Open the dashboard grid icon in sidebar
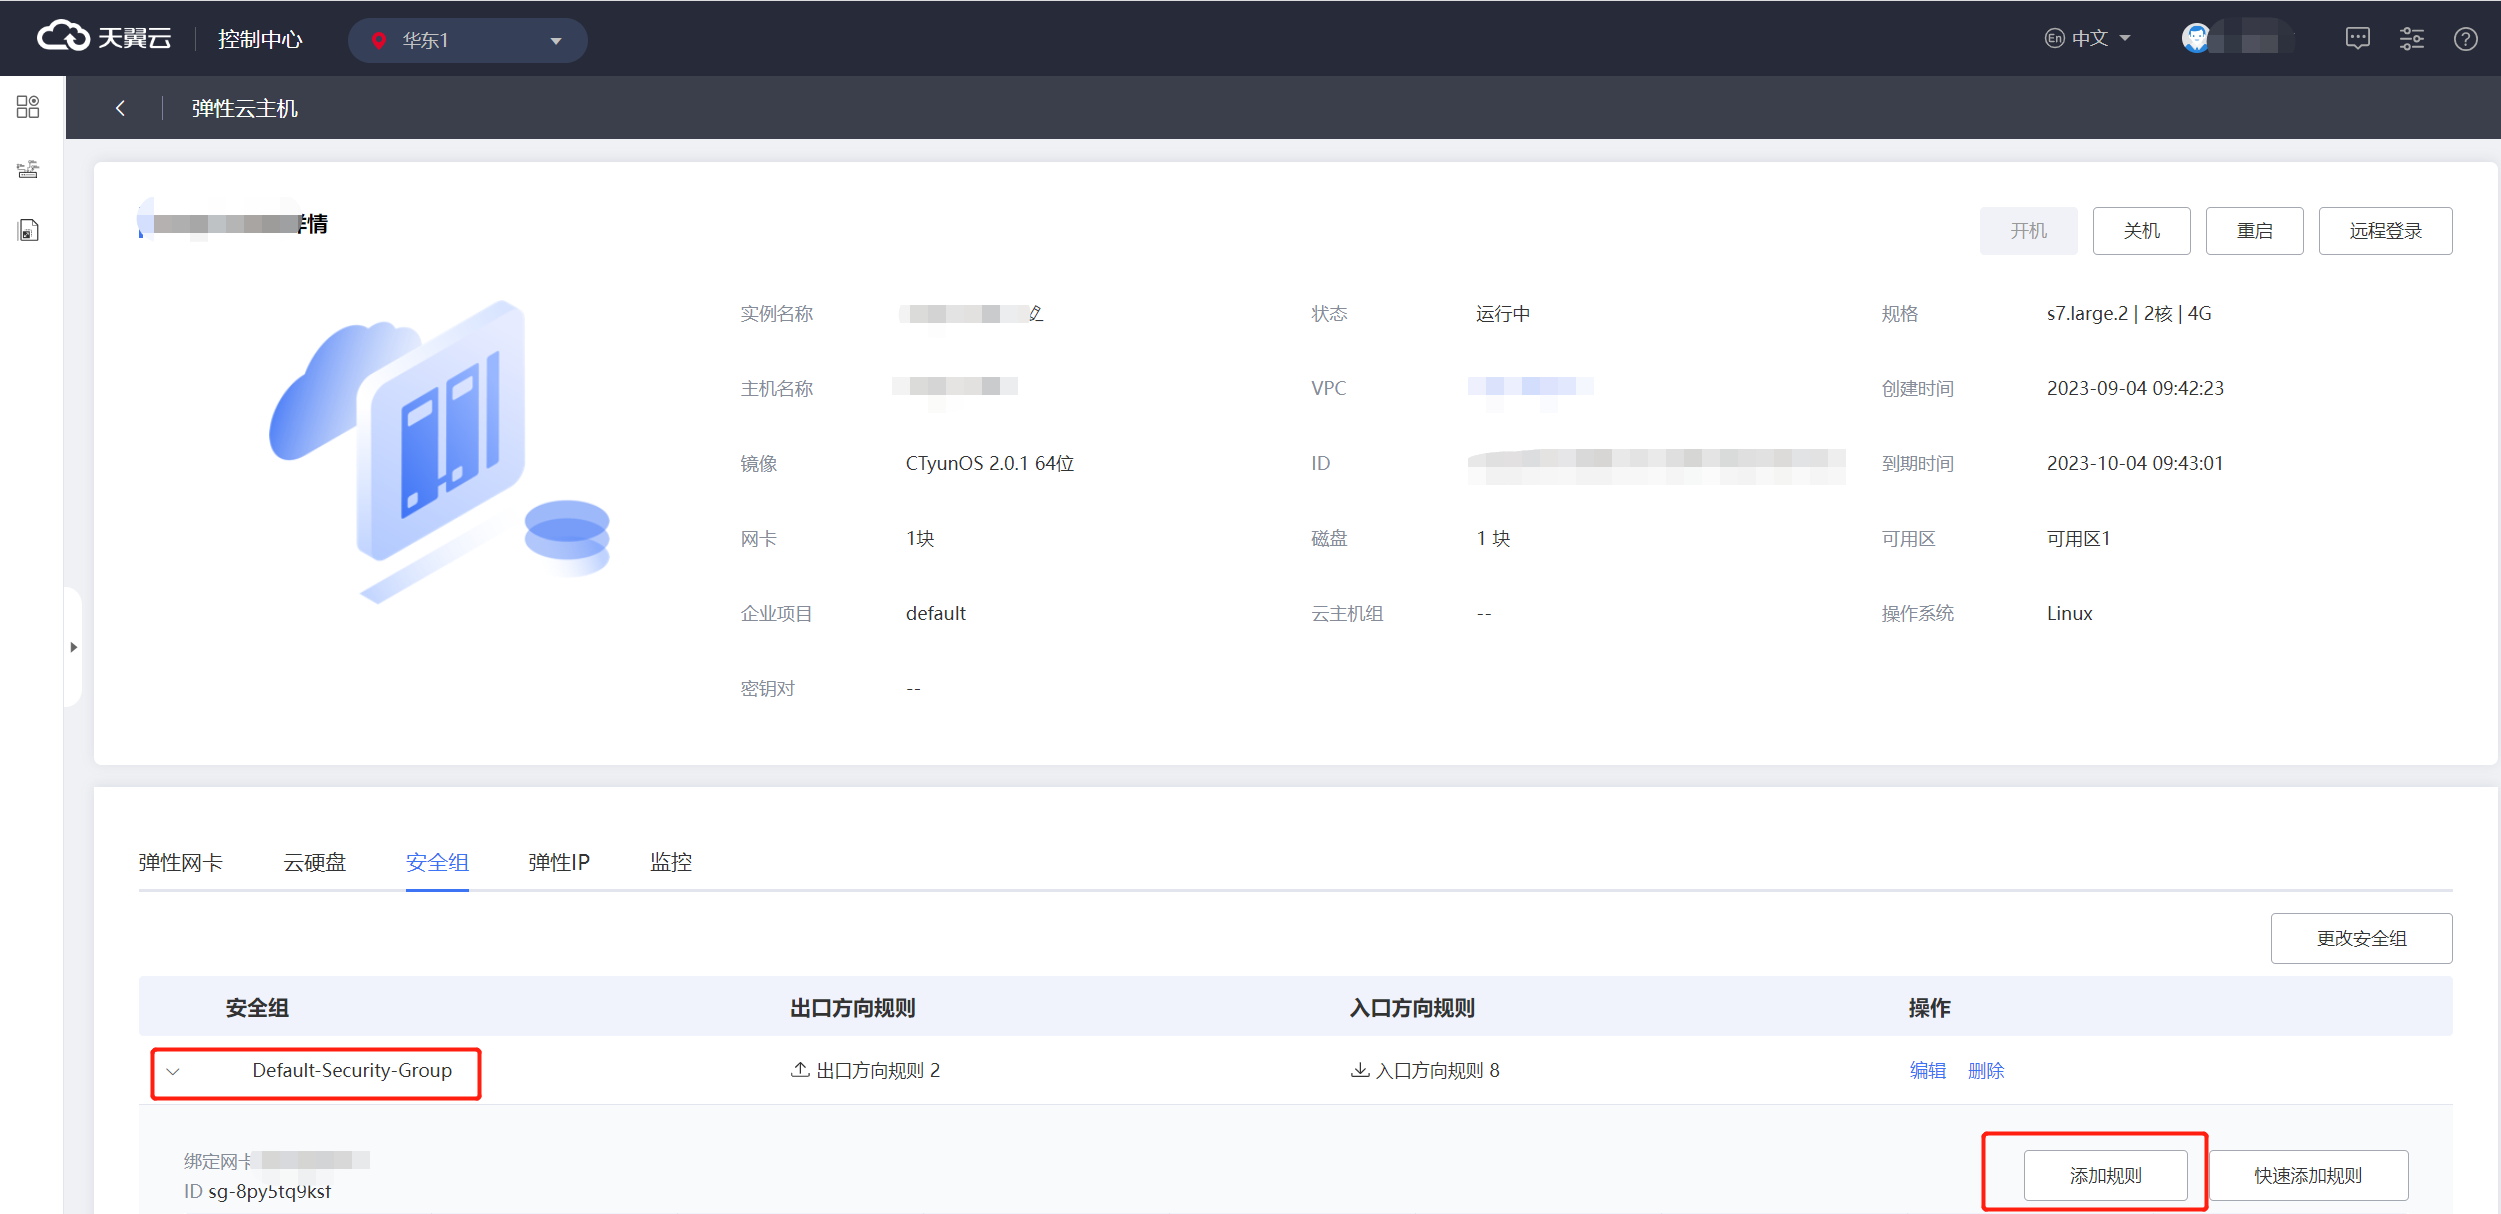The image size is (2501, 1214). coord(28,107)
